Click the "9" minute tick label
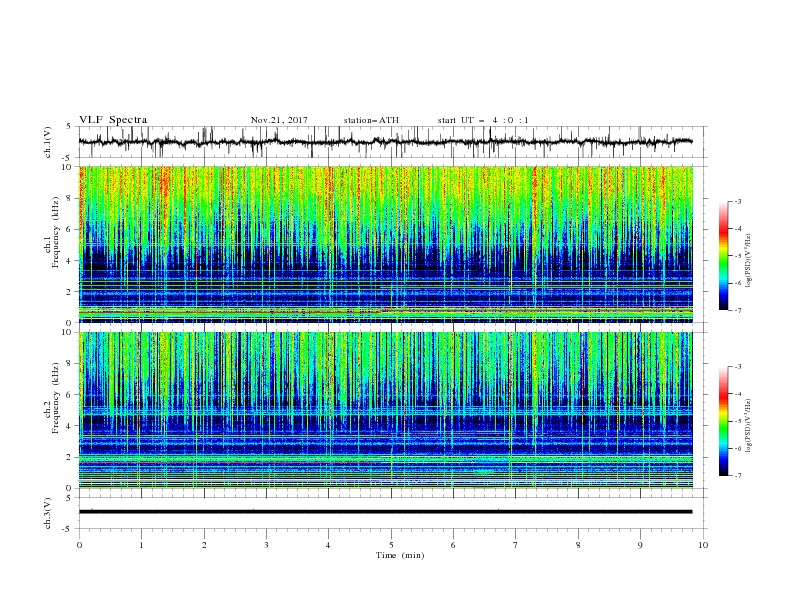Screen dimensions: 792x612 coord(640,545)
